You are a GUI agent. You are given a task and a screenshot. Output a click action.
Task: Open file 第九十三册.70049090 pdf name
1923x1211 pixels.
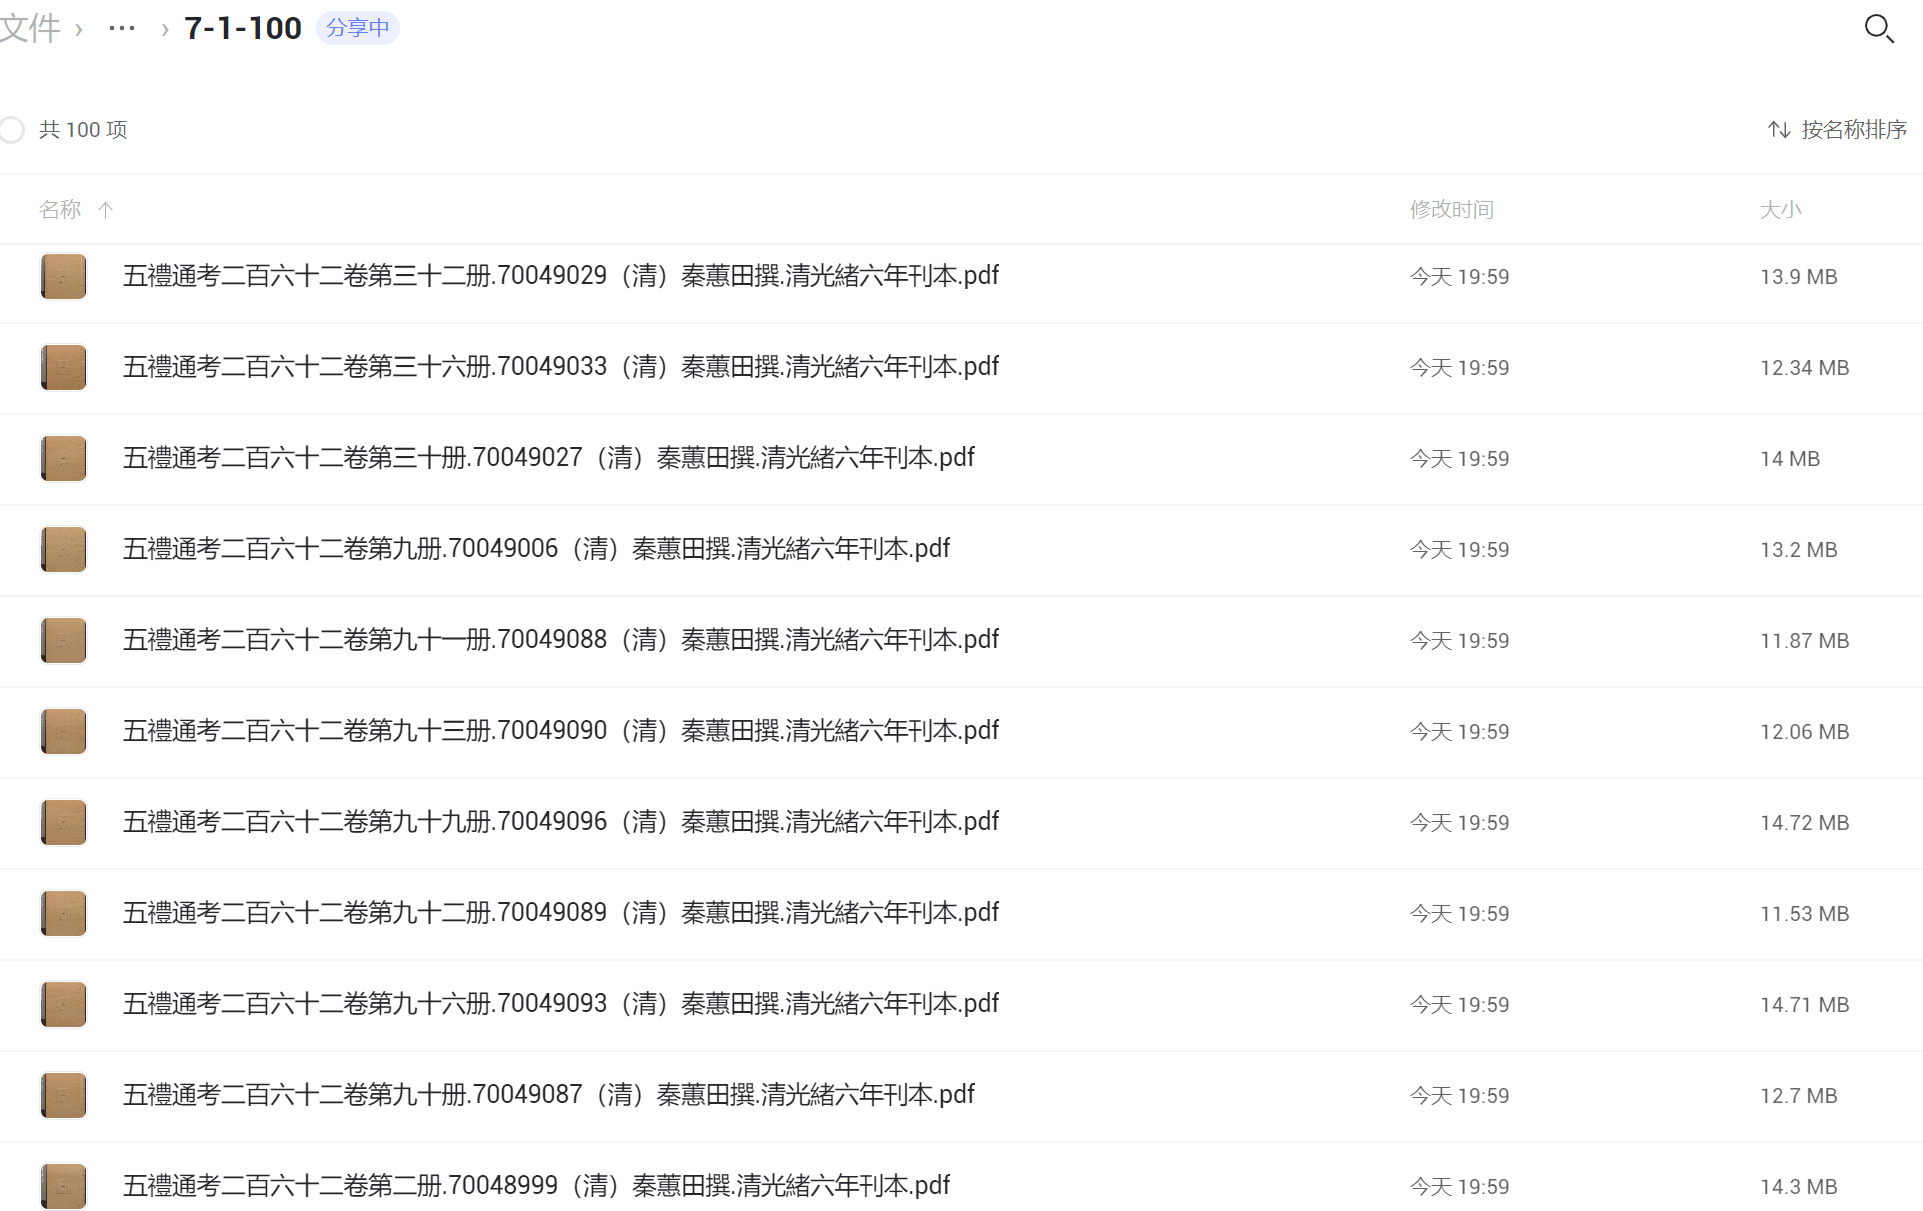pyautogui.click(x=561, y=731)
